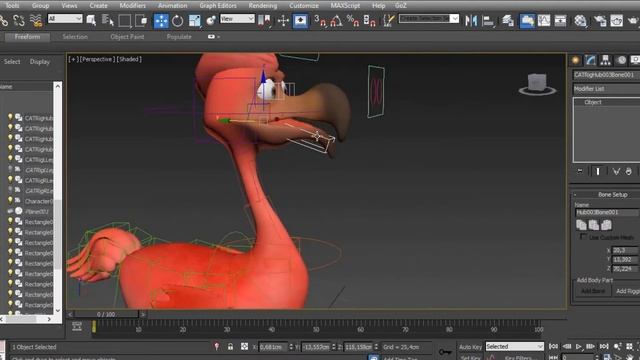Viewport: 640px width, 360px height.
Task: Open viewport Shaded mode label menu
Action: coord(129,59)
